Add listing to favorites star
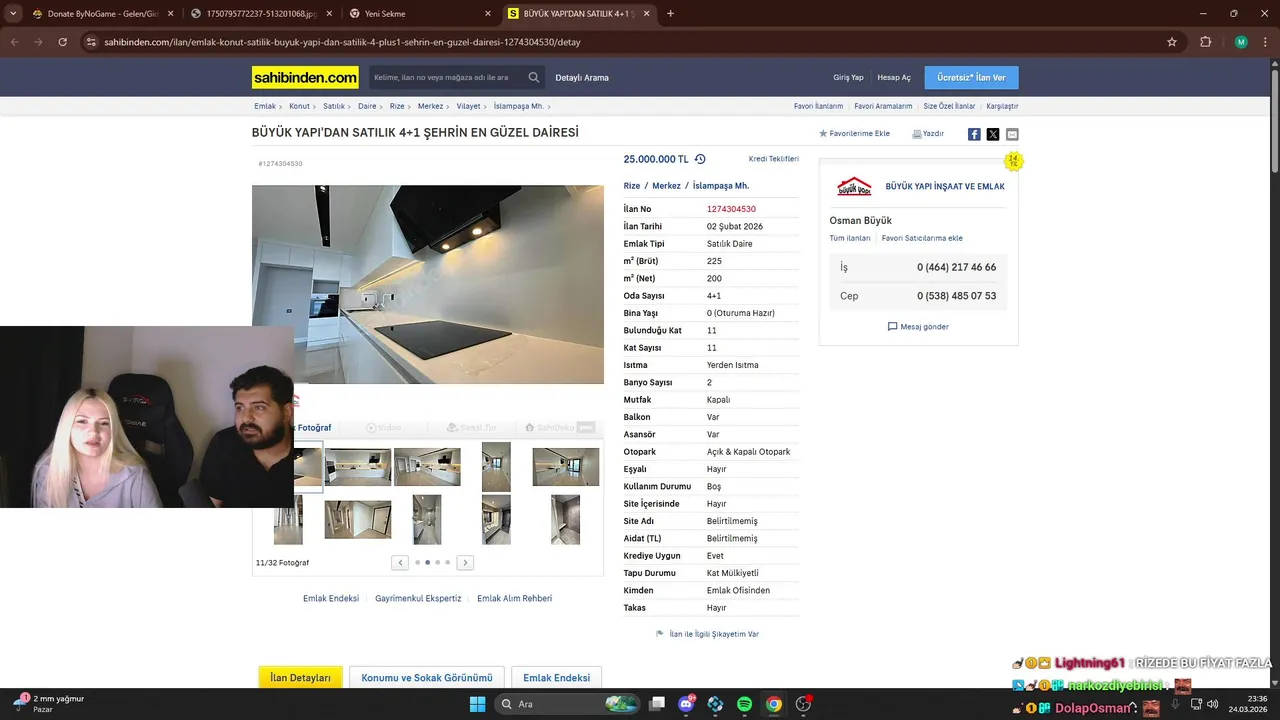 point(824,133)
